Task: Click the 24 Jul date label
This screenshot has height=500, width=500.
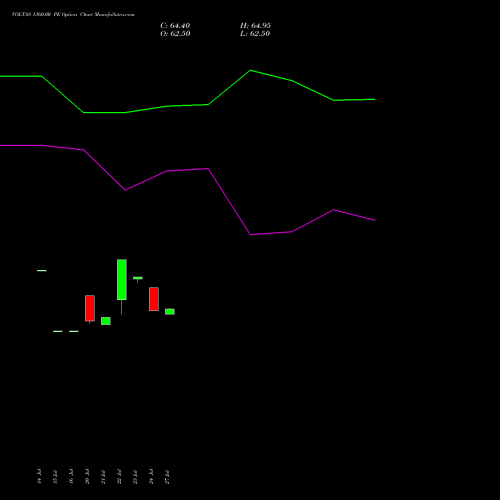Action: [x=151, y=476]
